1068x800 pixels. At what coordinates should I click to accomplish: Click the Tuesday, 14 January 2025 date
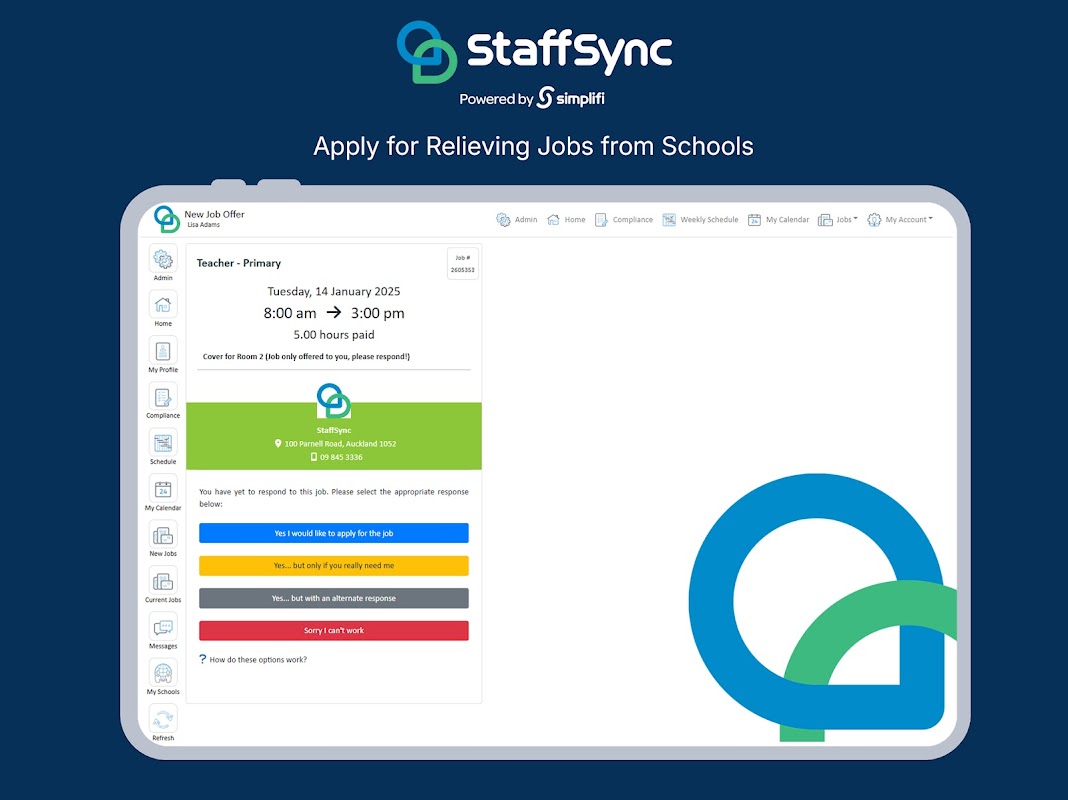[x=334, y=291]
